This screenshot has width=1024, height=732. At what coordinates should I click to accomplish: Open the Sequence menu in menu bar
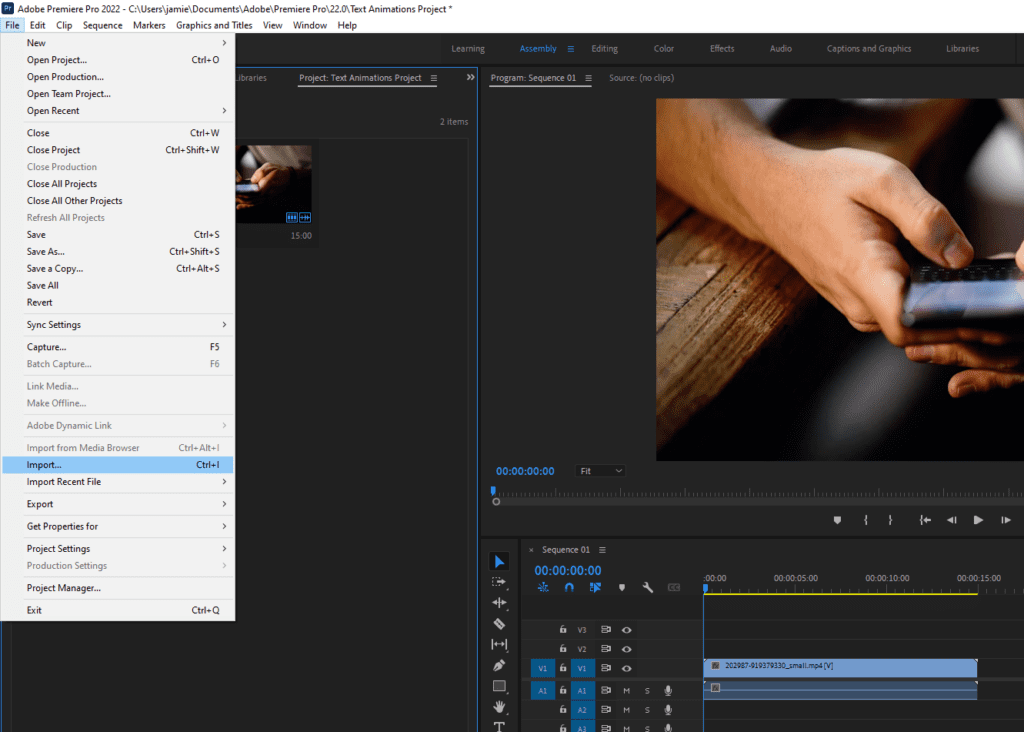pos(103,25)
